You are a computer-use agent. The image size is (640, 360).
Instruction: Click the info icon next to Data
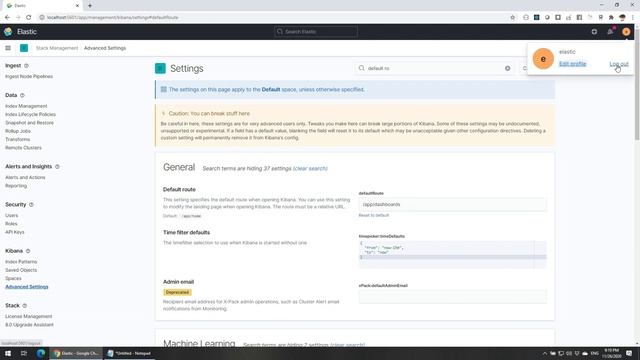(x=22, y=95)
